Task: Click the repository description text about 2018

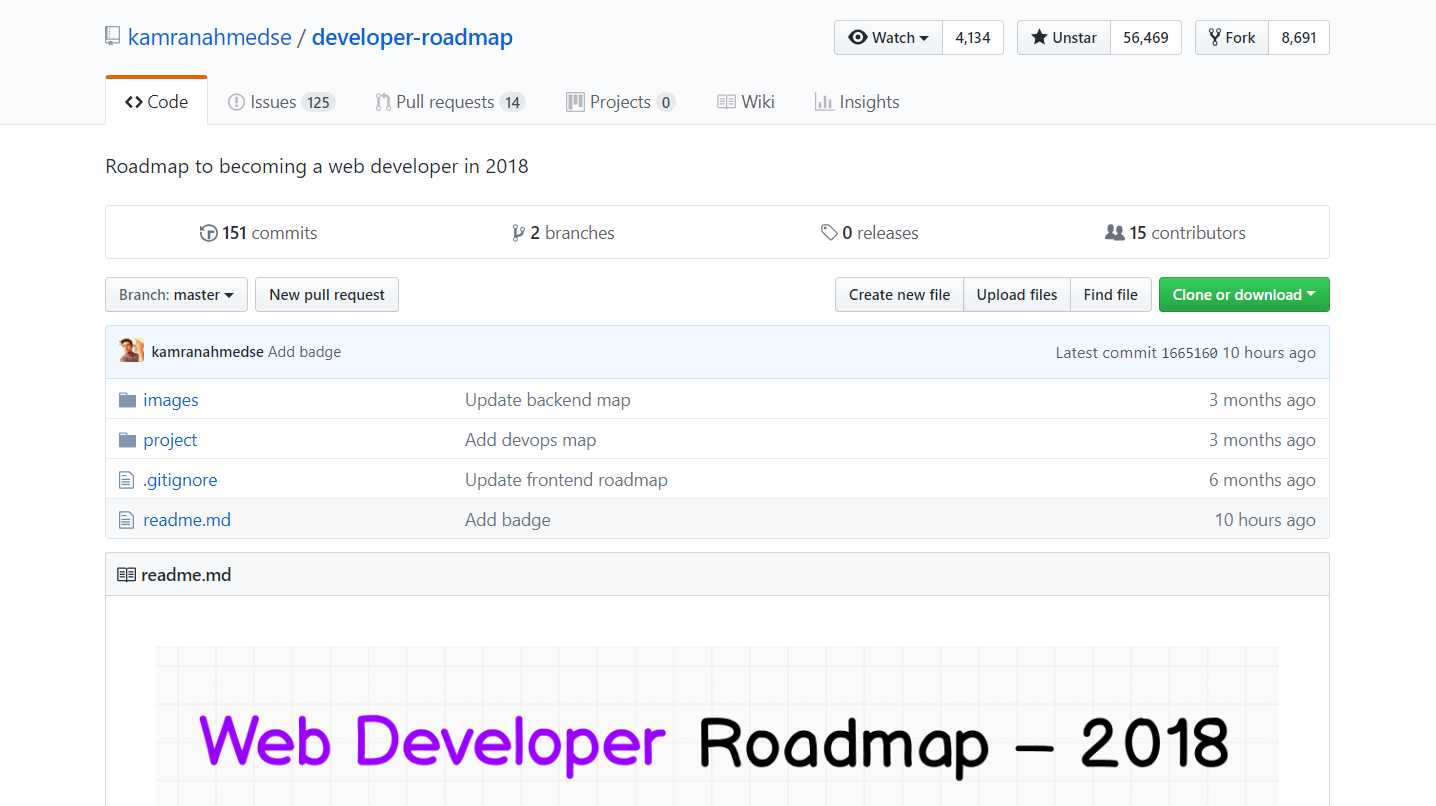Action: [x=317, y=166]
